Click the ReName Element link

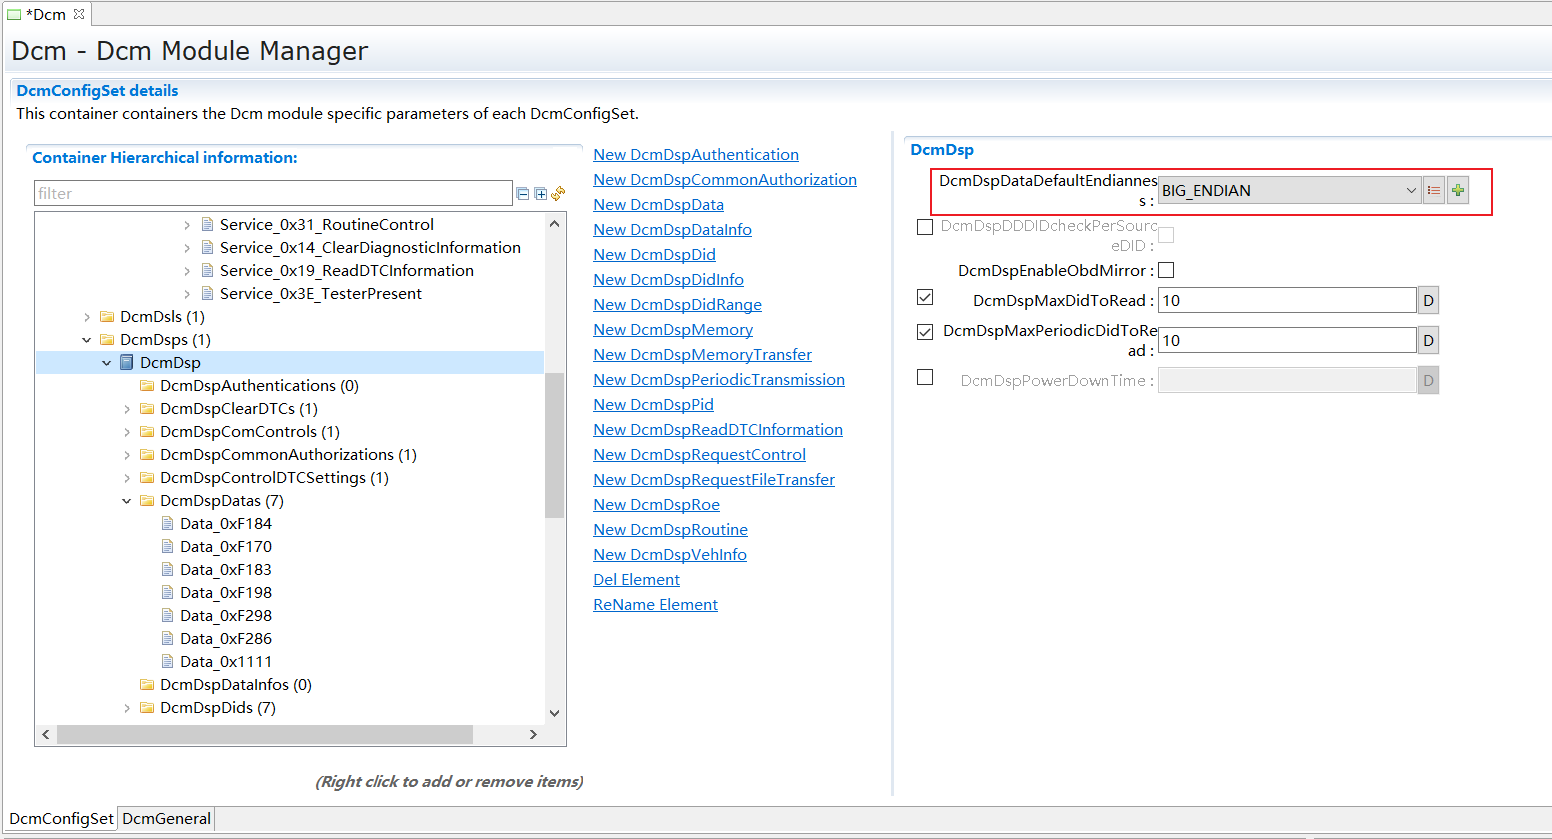655,604
